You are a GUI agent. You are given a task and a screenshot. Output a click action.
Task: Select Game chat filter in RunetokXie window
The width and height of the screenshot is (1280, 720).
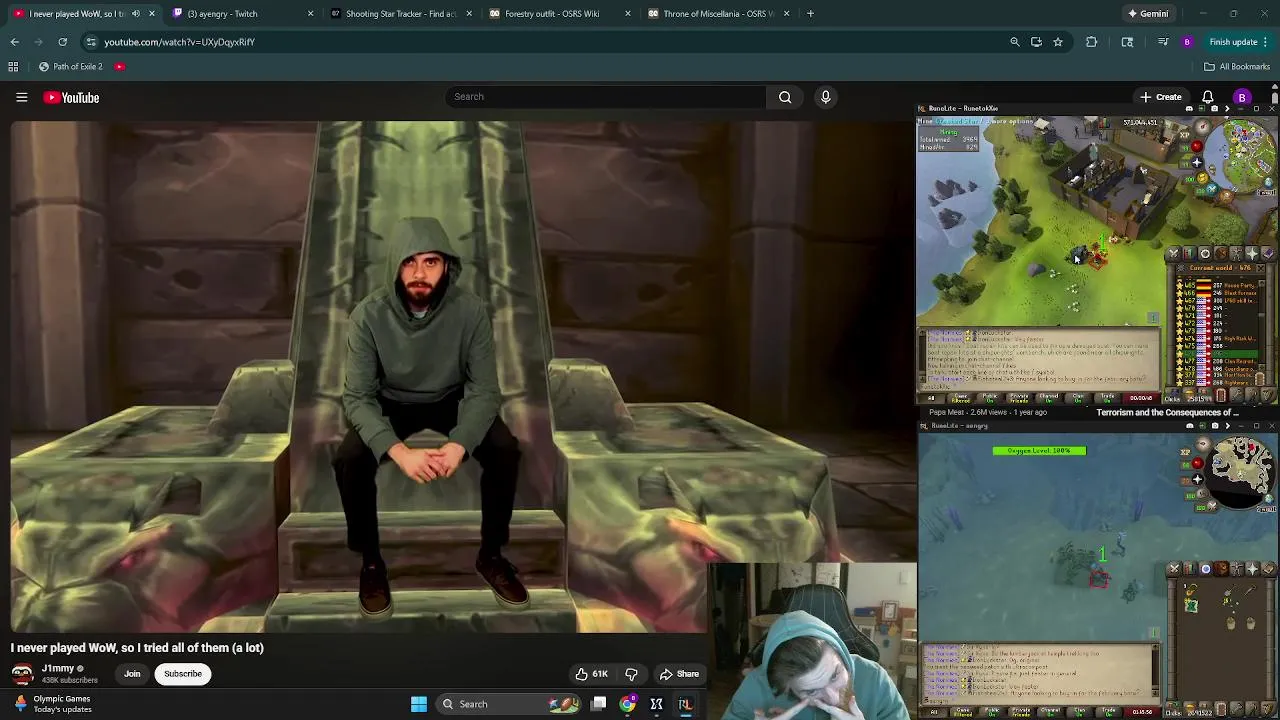[960, 398]
